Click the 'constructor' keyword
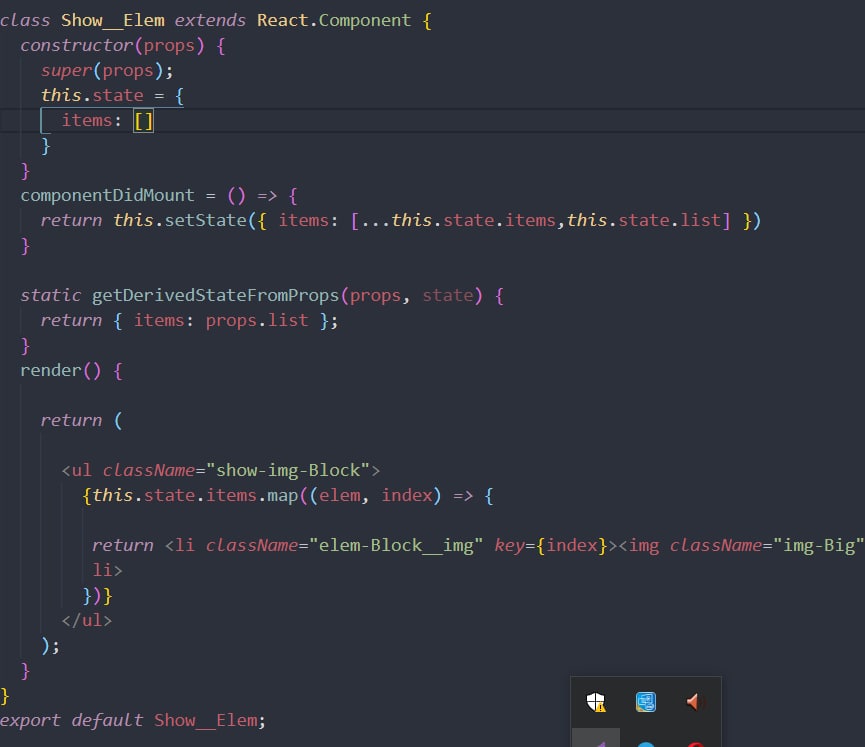Viewport: 865px width, 747px height. pyautogui.click(x=77, y=45)
